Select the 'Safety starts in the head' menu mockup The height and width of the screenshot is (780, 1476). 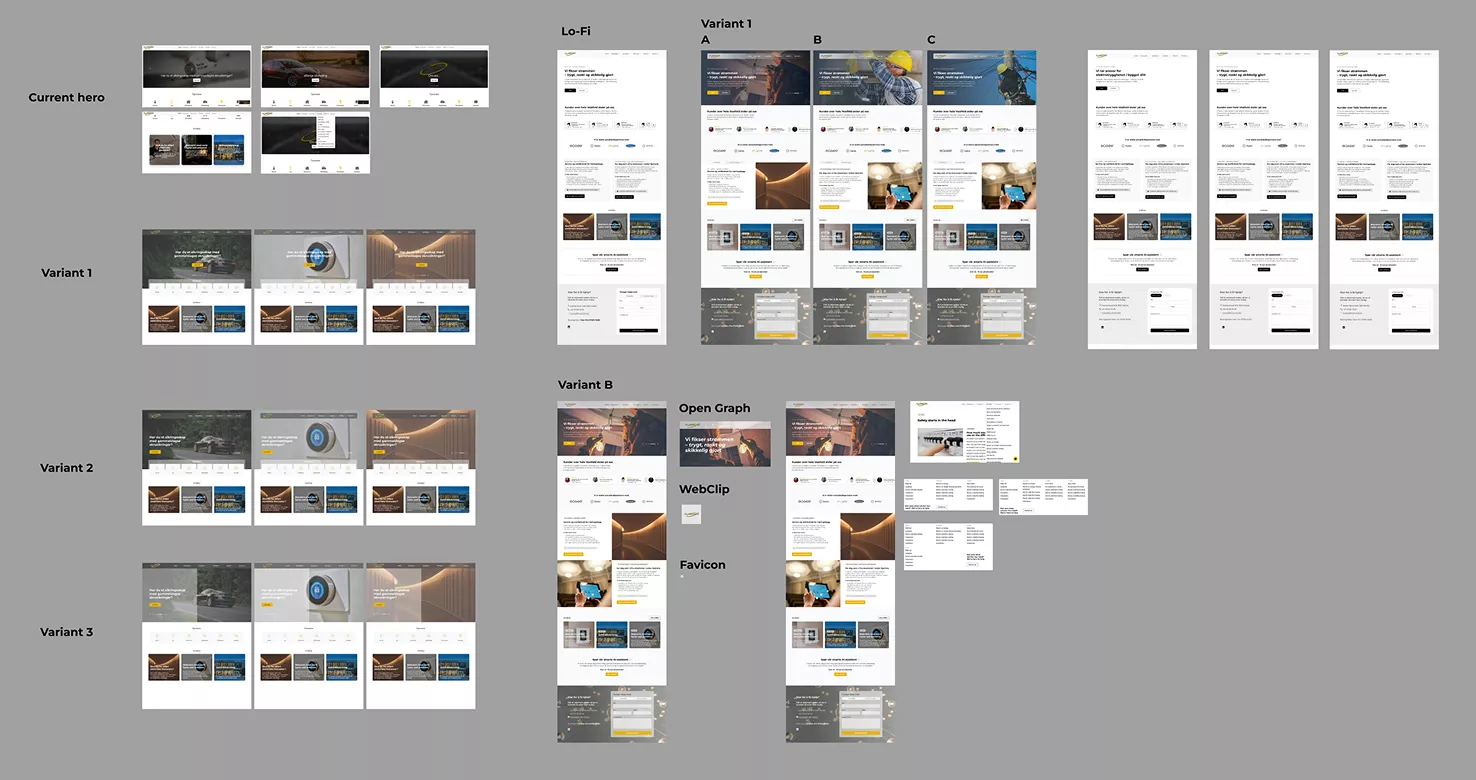coord(964,433)
